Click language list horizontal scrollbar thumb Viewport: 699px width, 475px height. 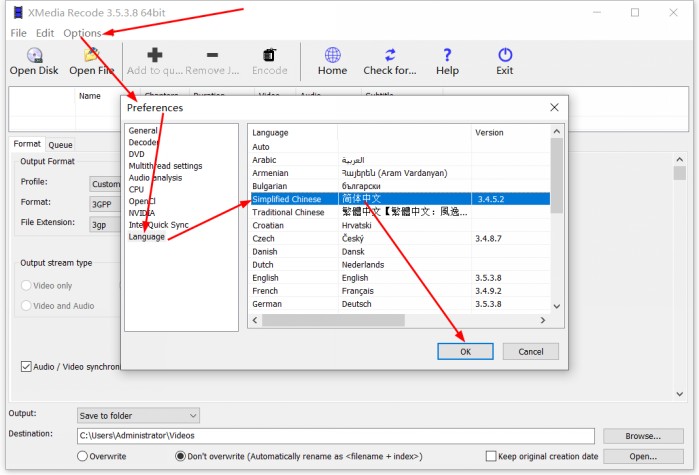(x=333, y=320)
